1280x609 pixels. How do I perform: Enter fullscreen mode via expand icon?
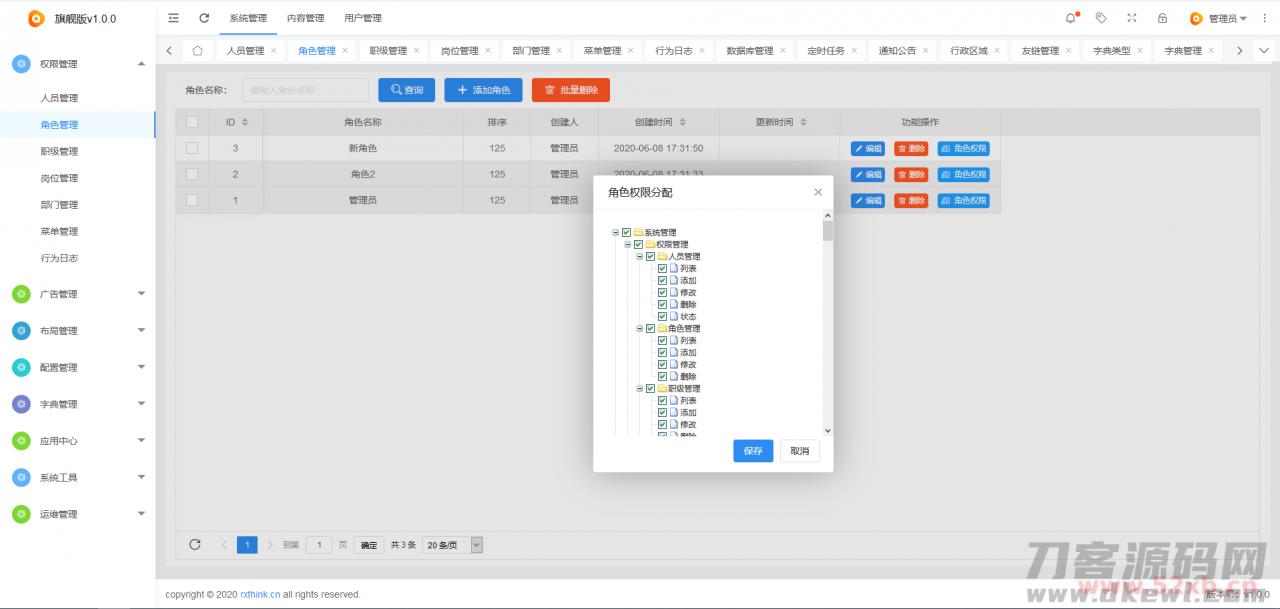point(1132,18)
